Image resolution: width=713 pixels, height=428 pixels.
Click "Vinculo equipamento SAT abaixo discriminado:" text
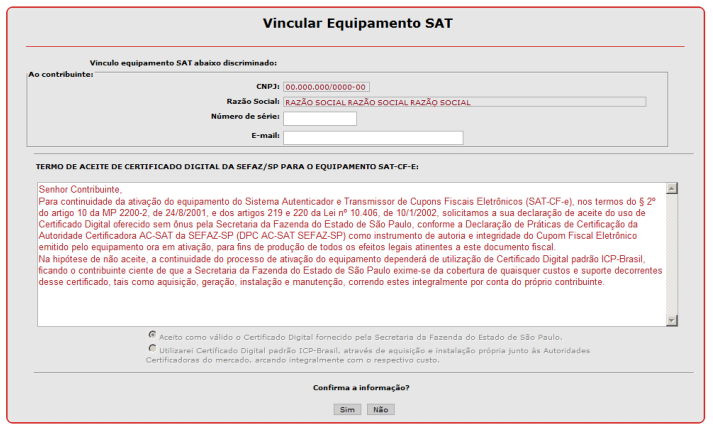183,63
